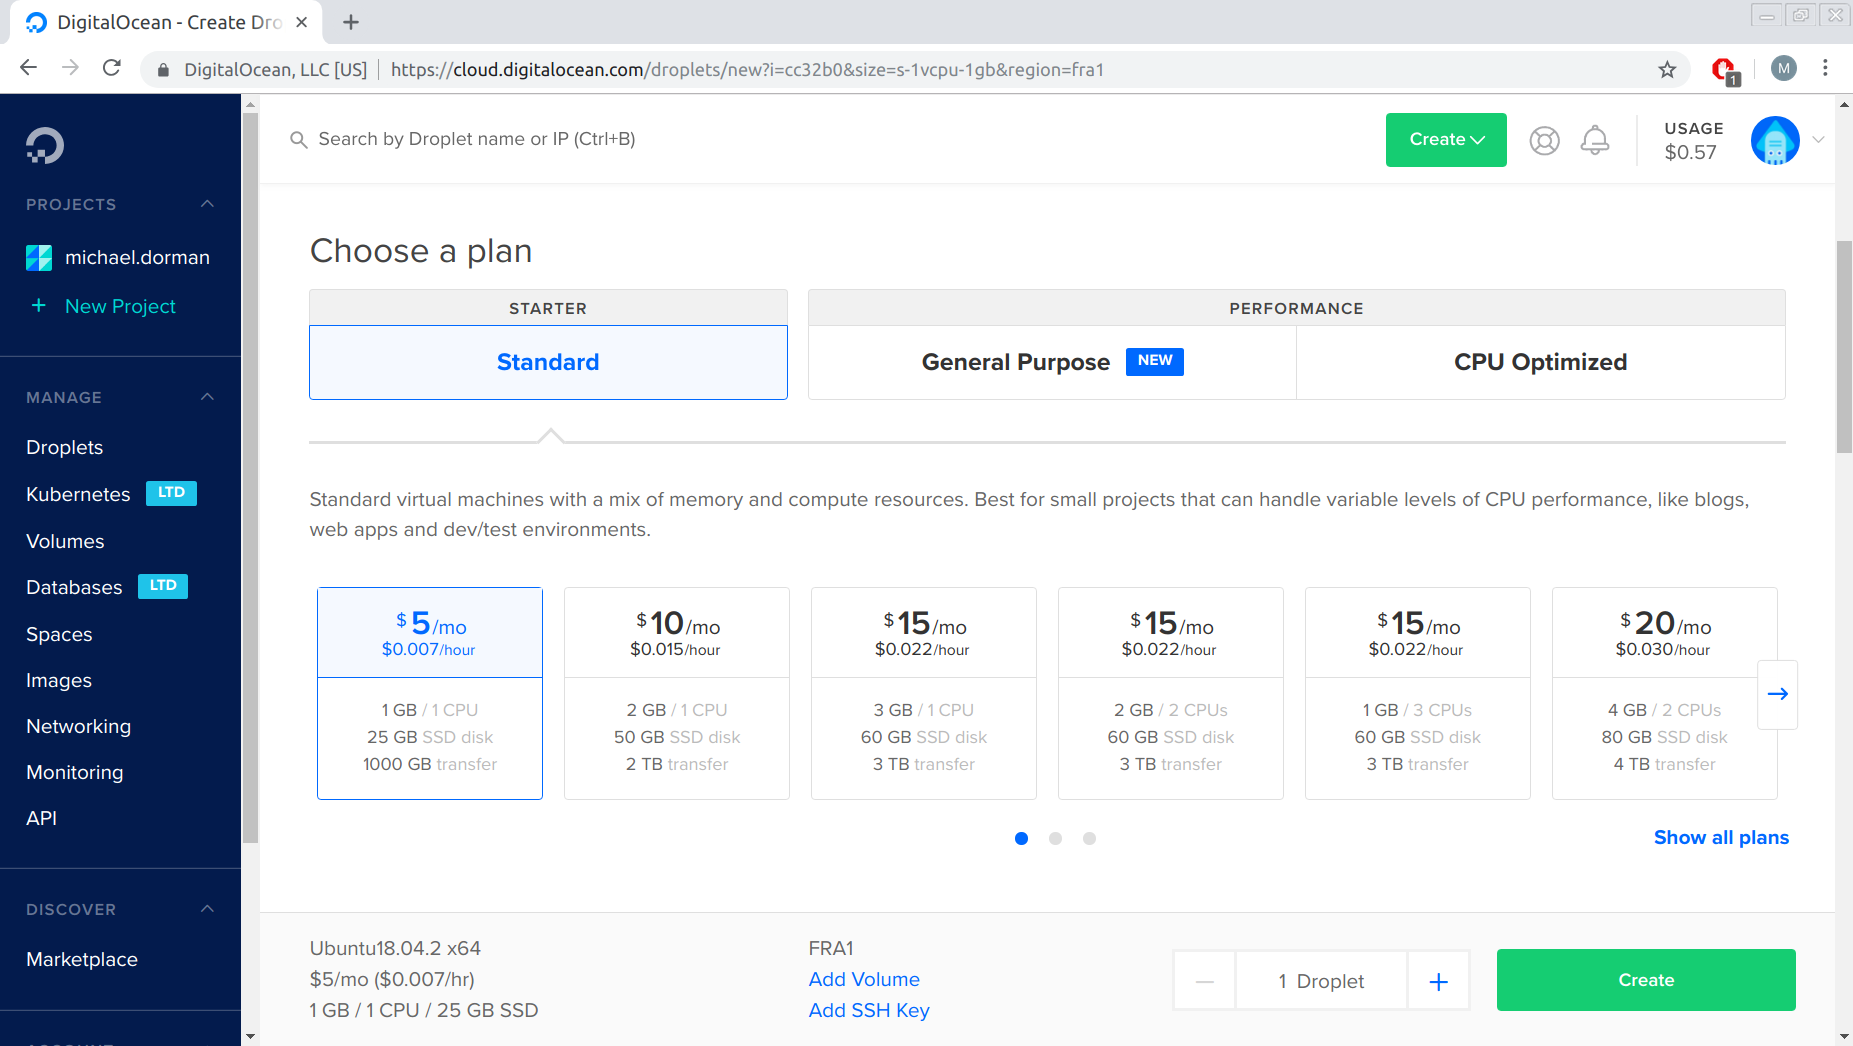Viewport: 1853px width, 1046px height.
Task: Reload the page
Action: pos(112,67)
